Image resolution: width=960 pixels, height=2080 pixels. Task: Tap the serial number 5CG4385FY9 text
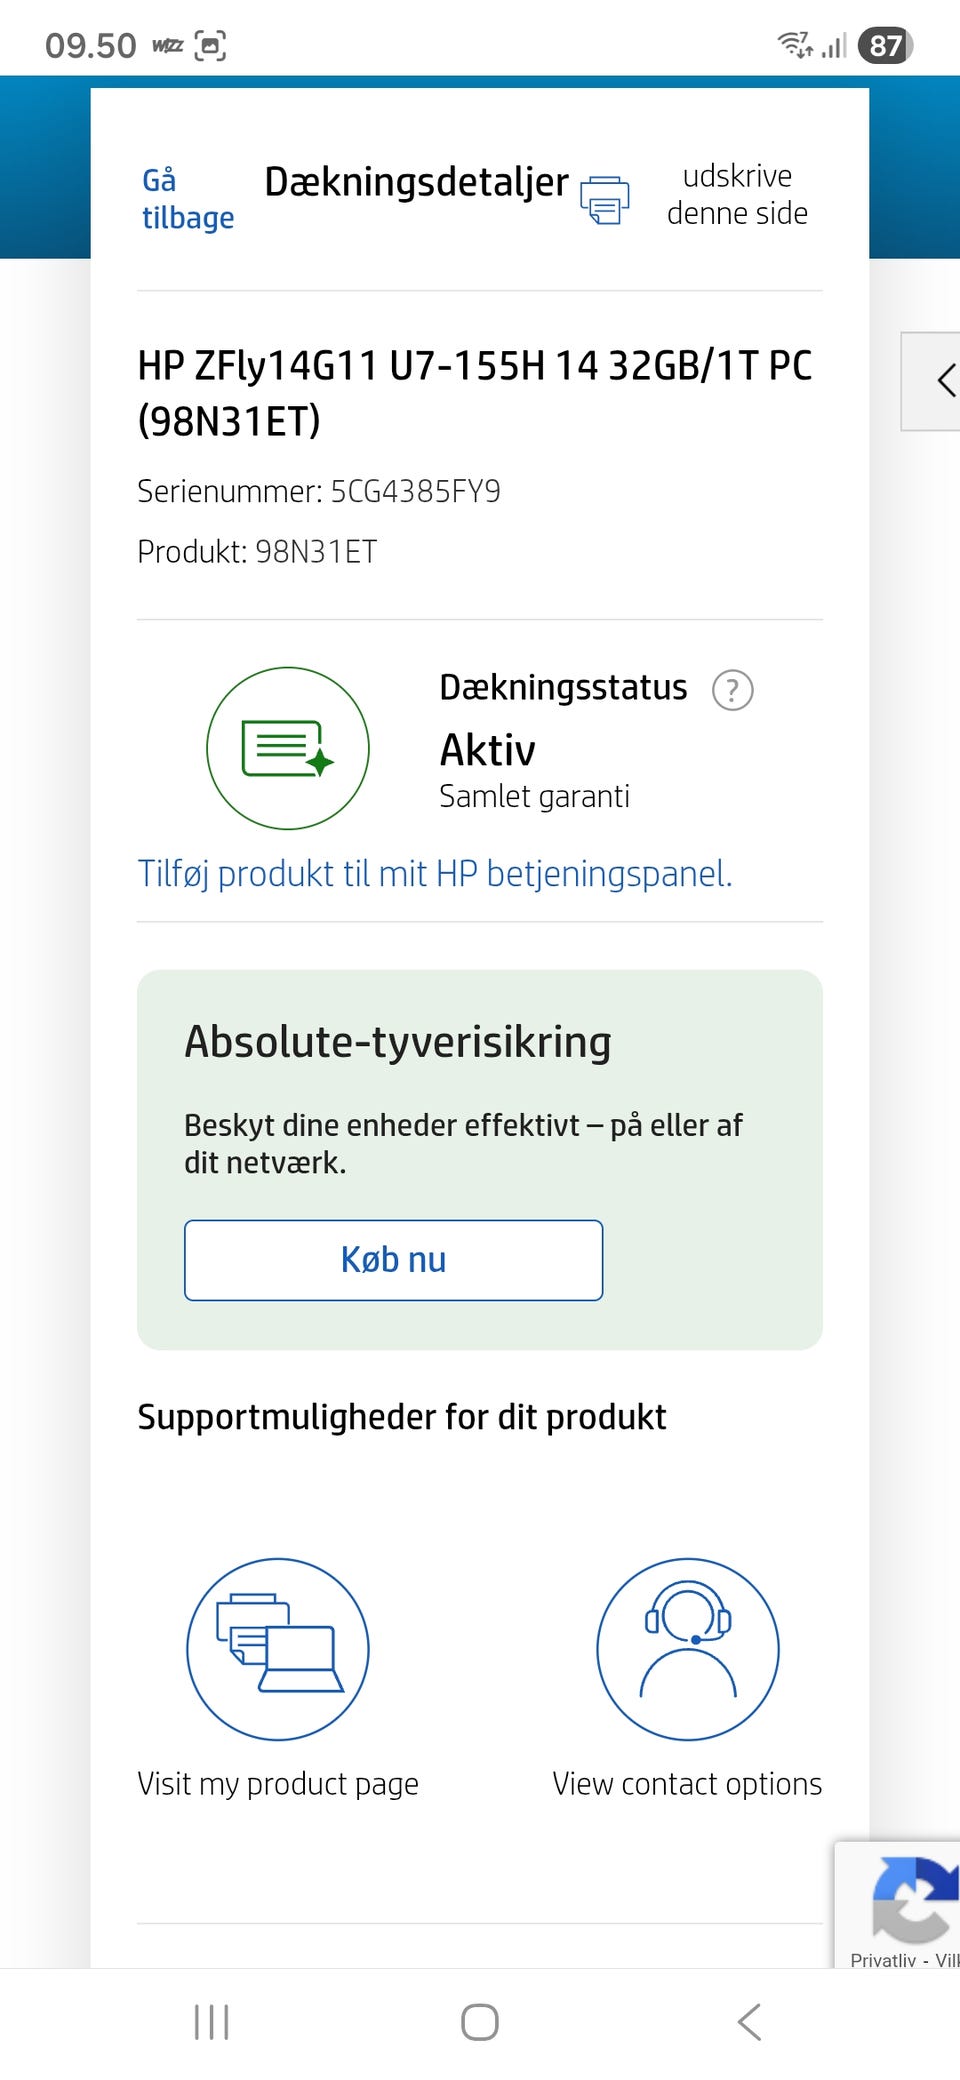coord(416,492)
